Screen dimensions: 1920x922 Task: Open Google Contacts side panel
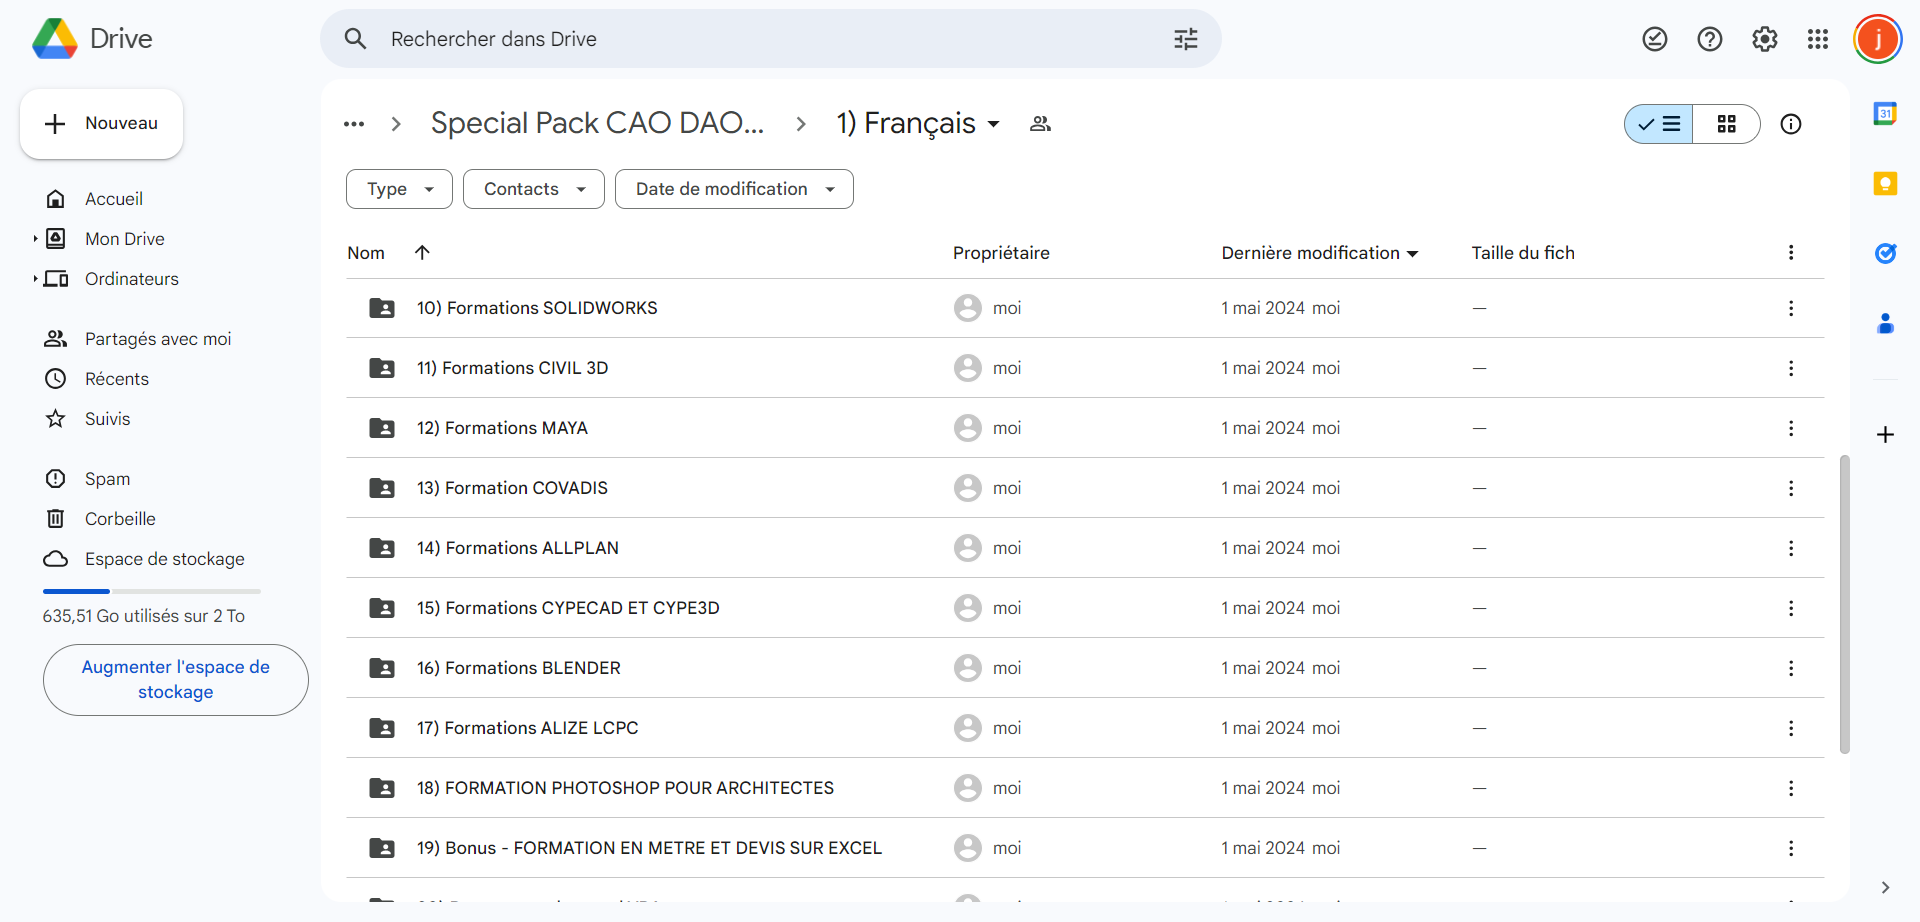pos(1885,323)
